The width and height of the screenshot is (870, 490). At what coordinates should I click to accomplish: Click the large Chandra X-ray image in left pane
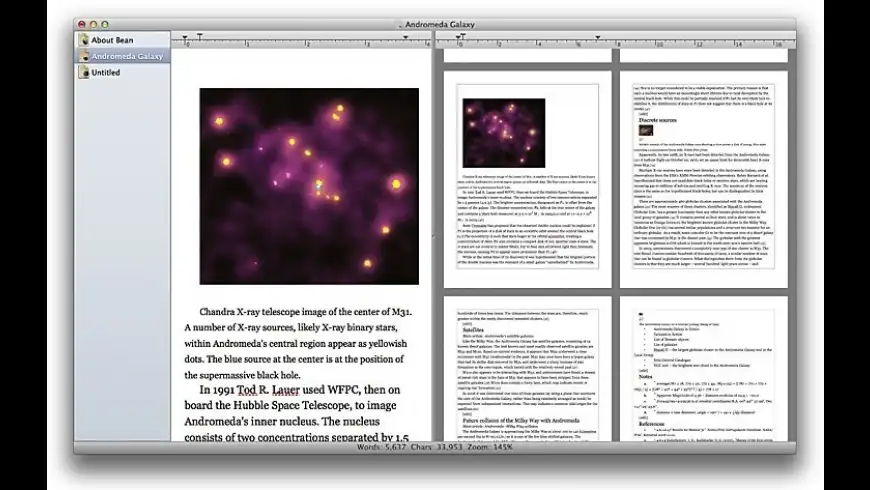pos(309,186)
